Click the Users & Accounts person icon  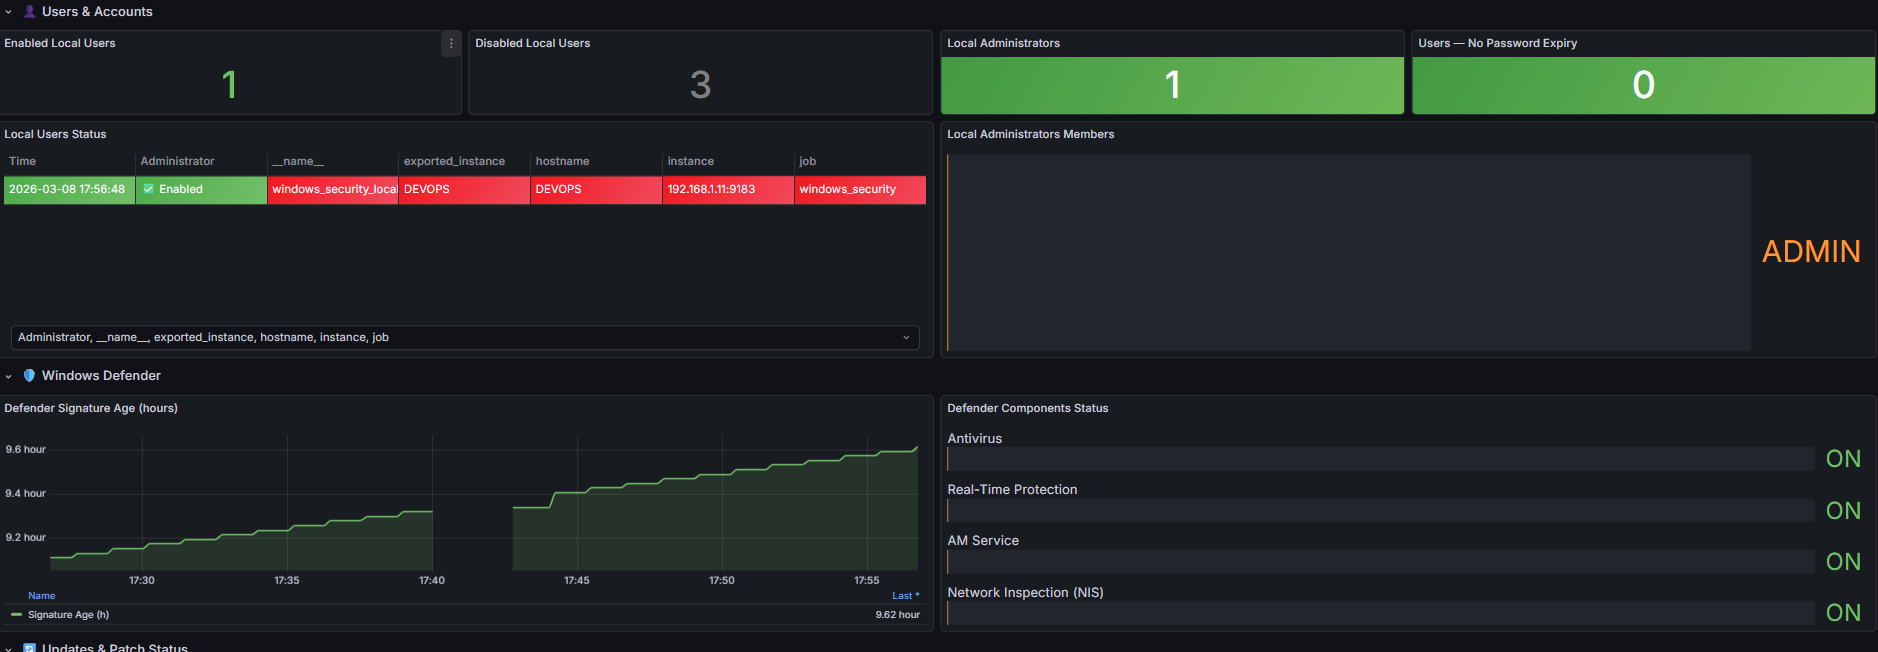pos(29,12)
